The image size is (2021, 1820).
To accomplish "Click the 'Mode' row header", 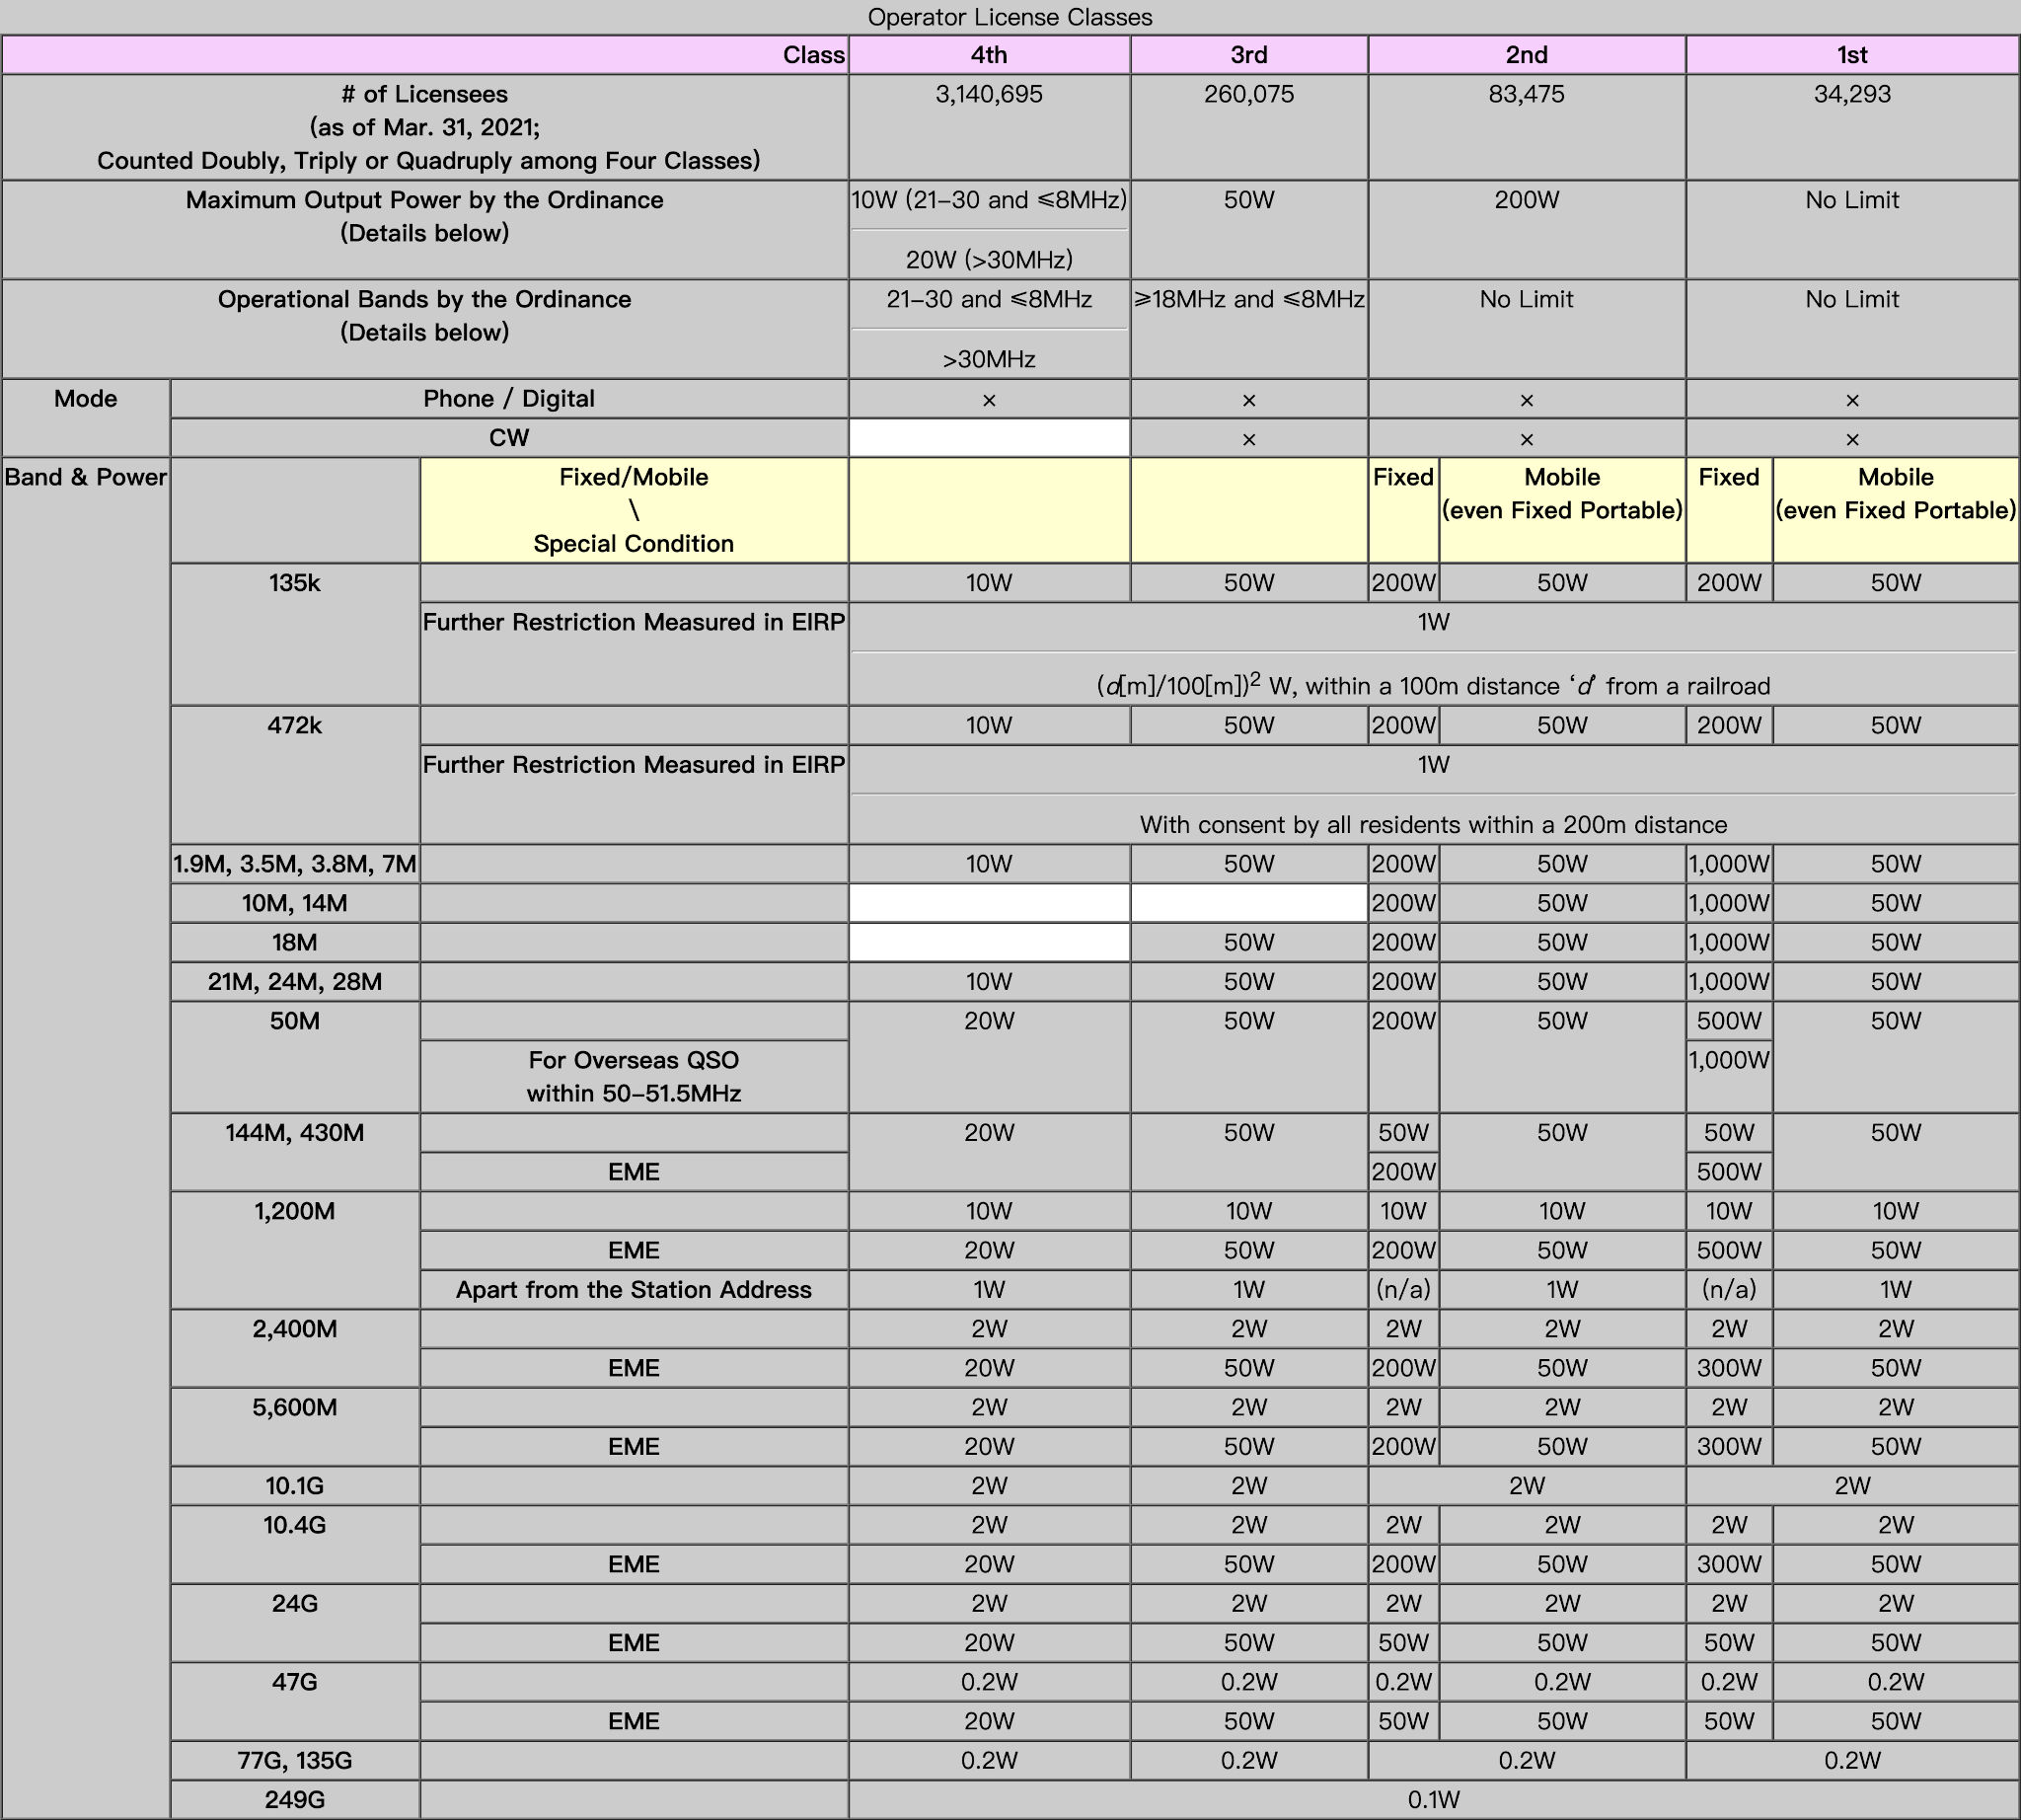I will (x=86, y=417).
